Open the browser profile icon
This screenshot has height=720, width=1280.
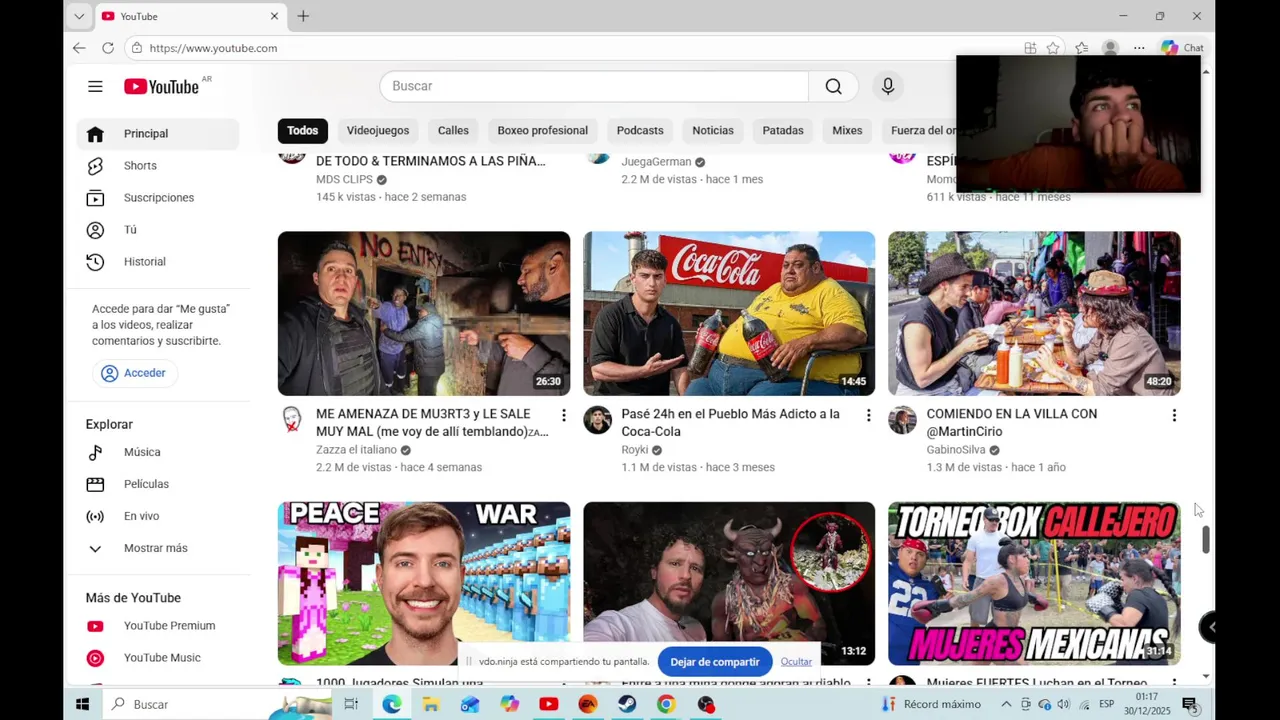pyautogui.click(x=1110, y=48)
